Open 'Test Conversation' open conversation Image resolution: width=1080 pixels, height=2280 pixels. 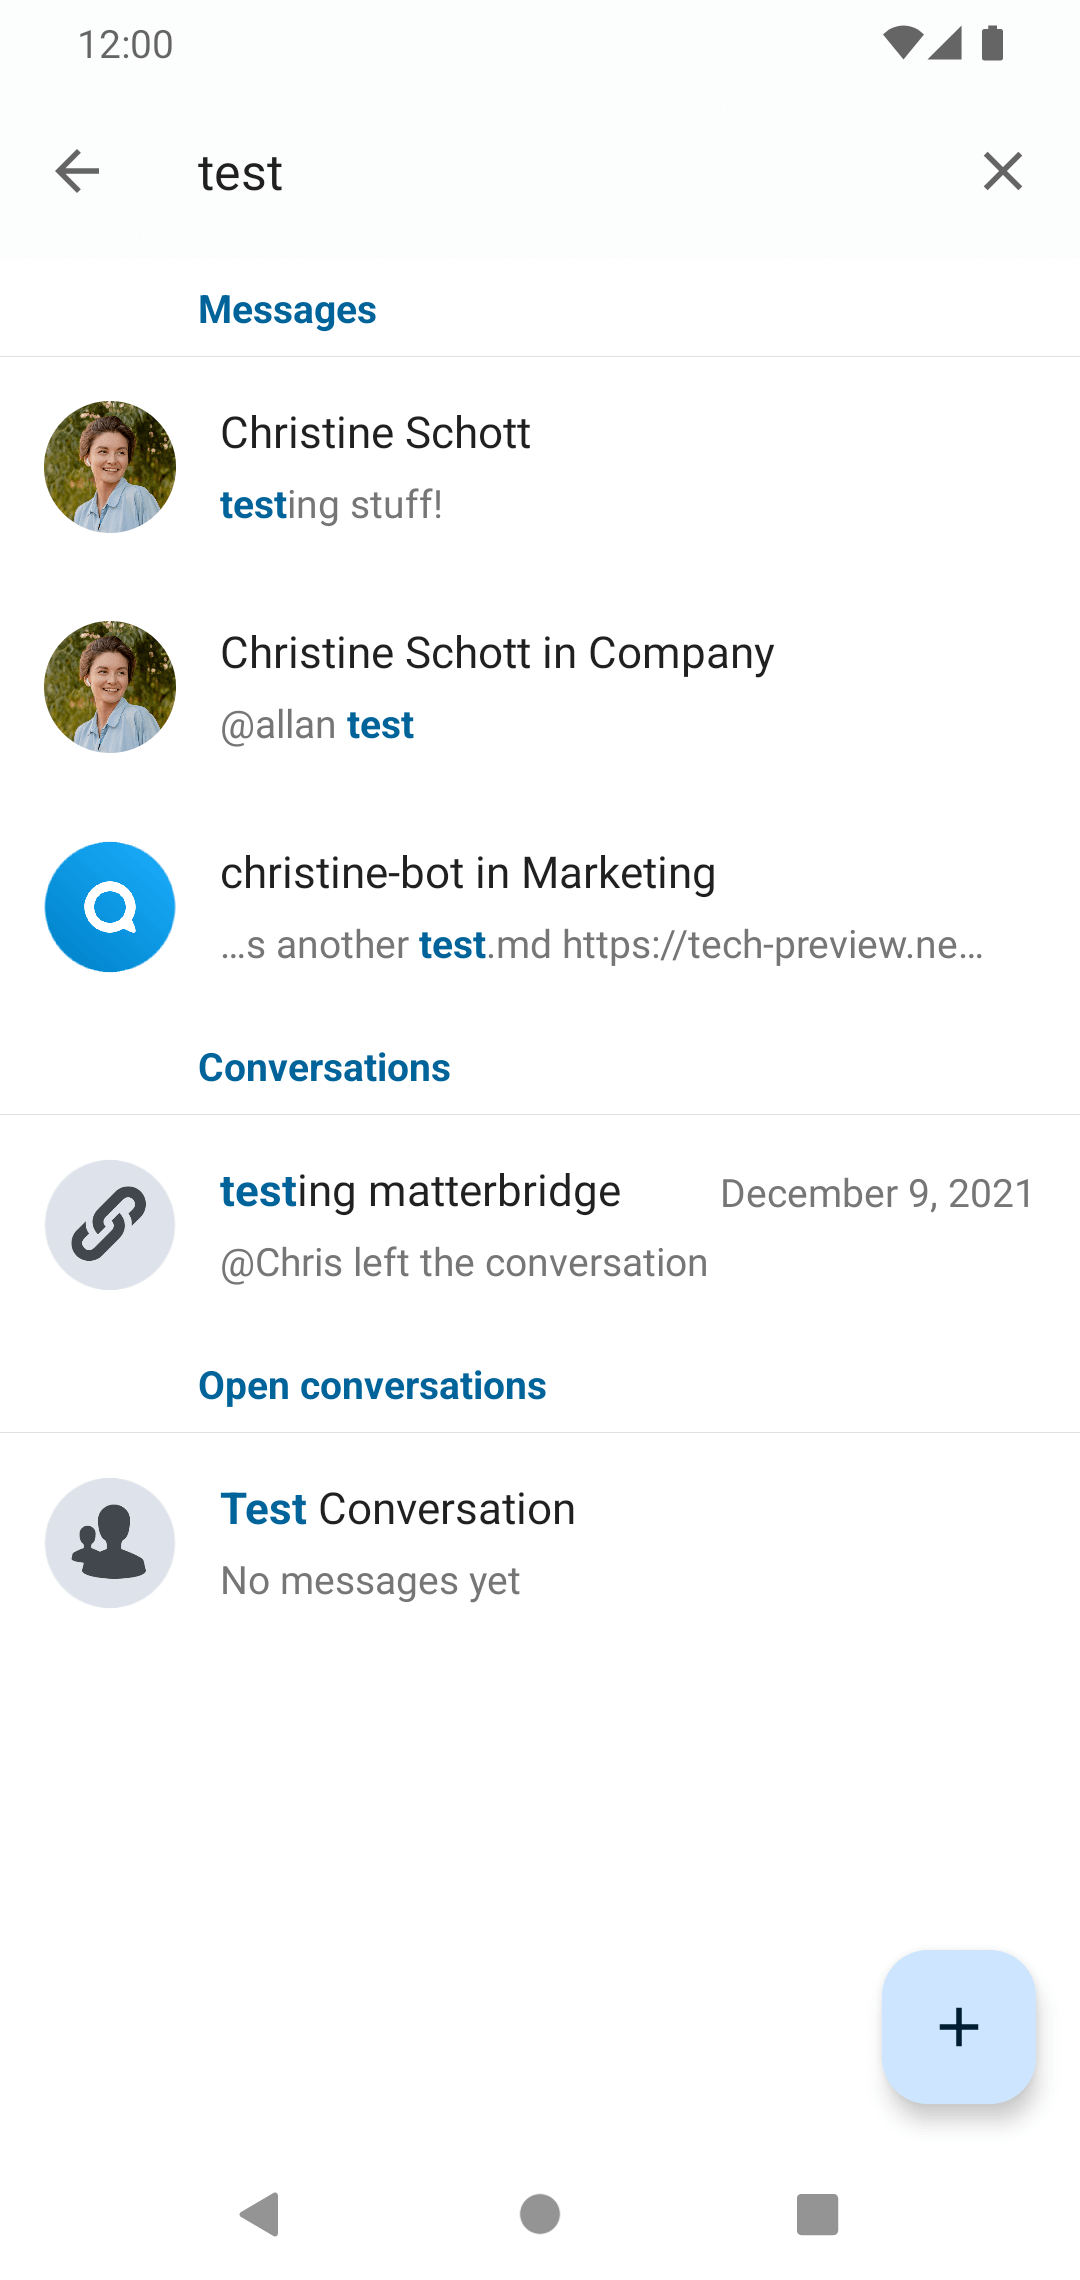point(540,1543)
